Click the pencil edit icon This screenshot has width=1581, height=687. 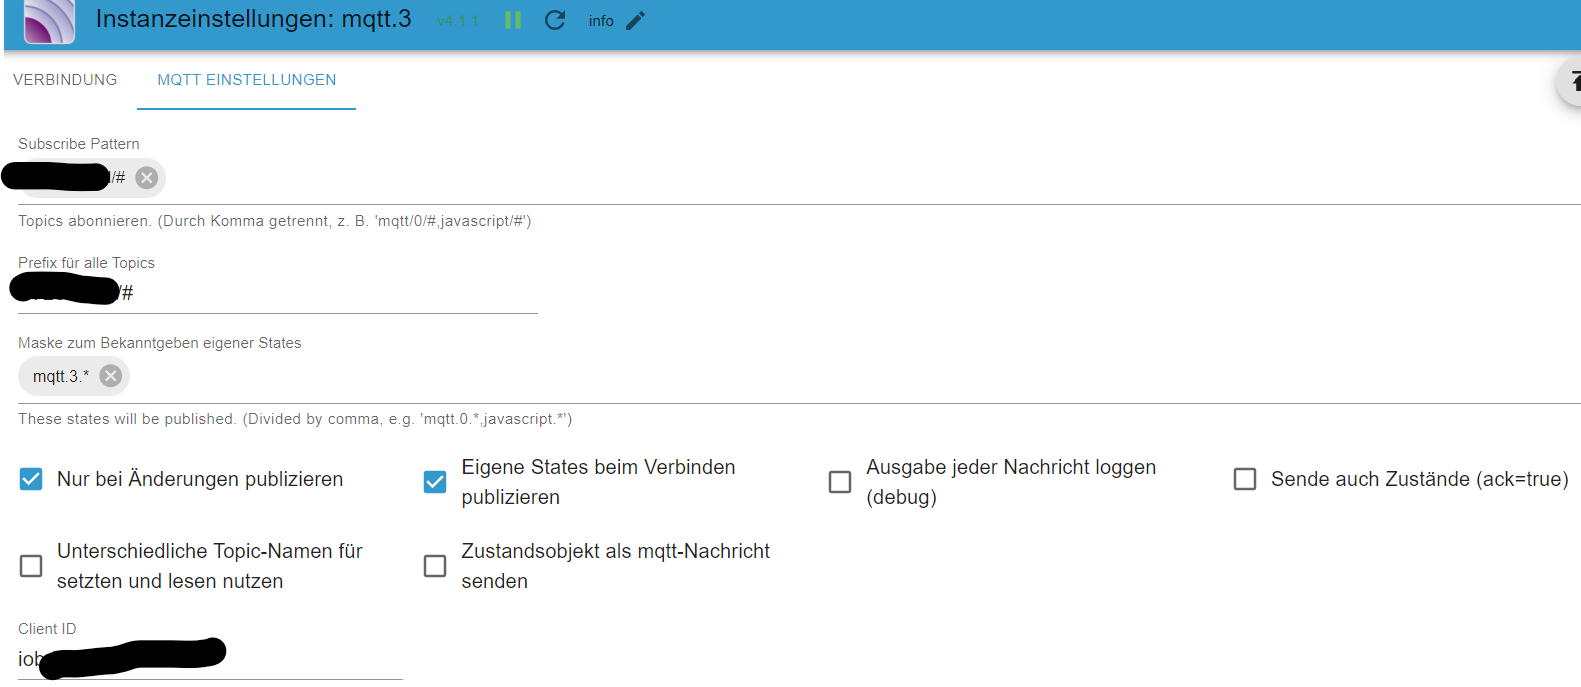coord(636,20)
